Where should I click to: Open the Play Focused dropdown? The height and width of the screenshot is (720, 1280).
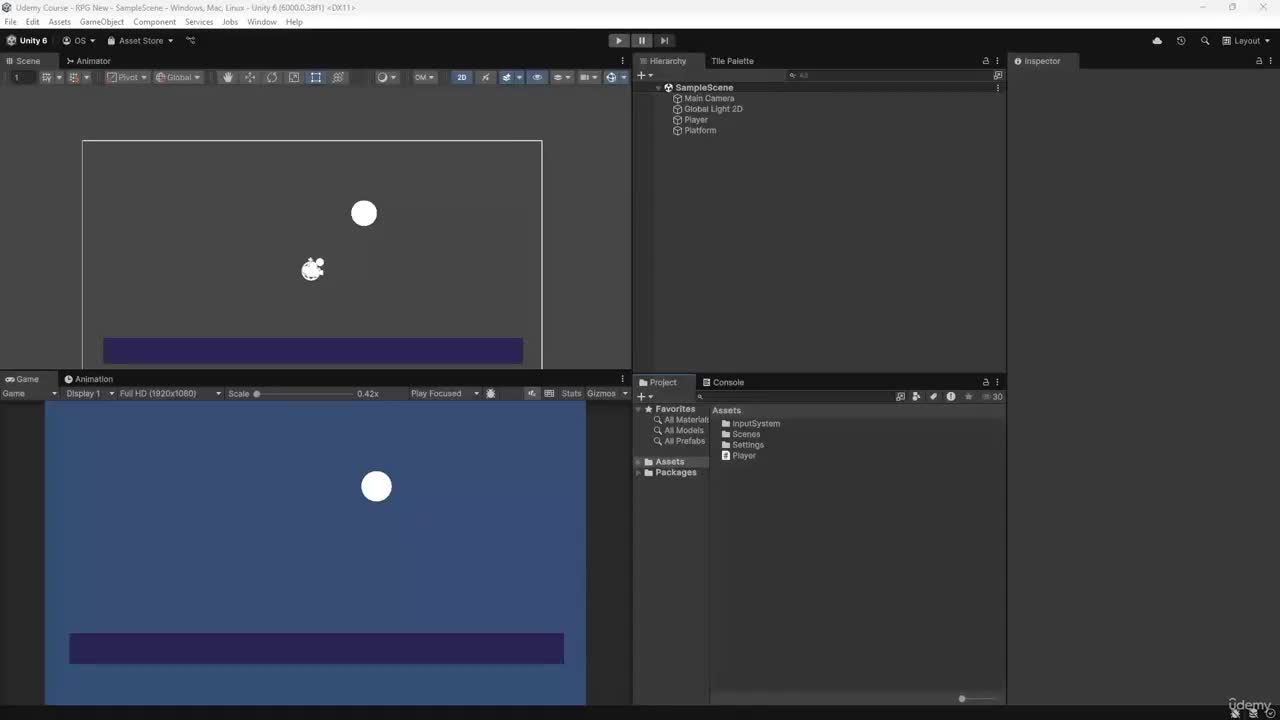click(445, 394)
